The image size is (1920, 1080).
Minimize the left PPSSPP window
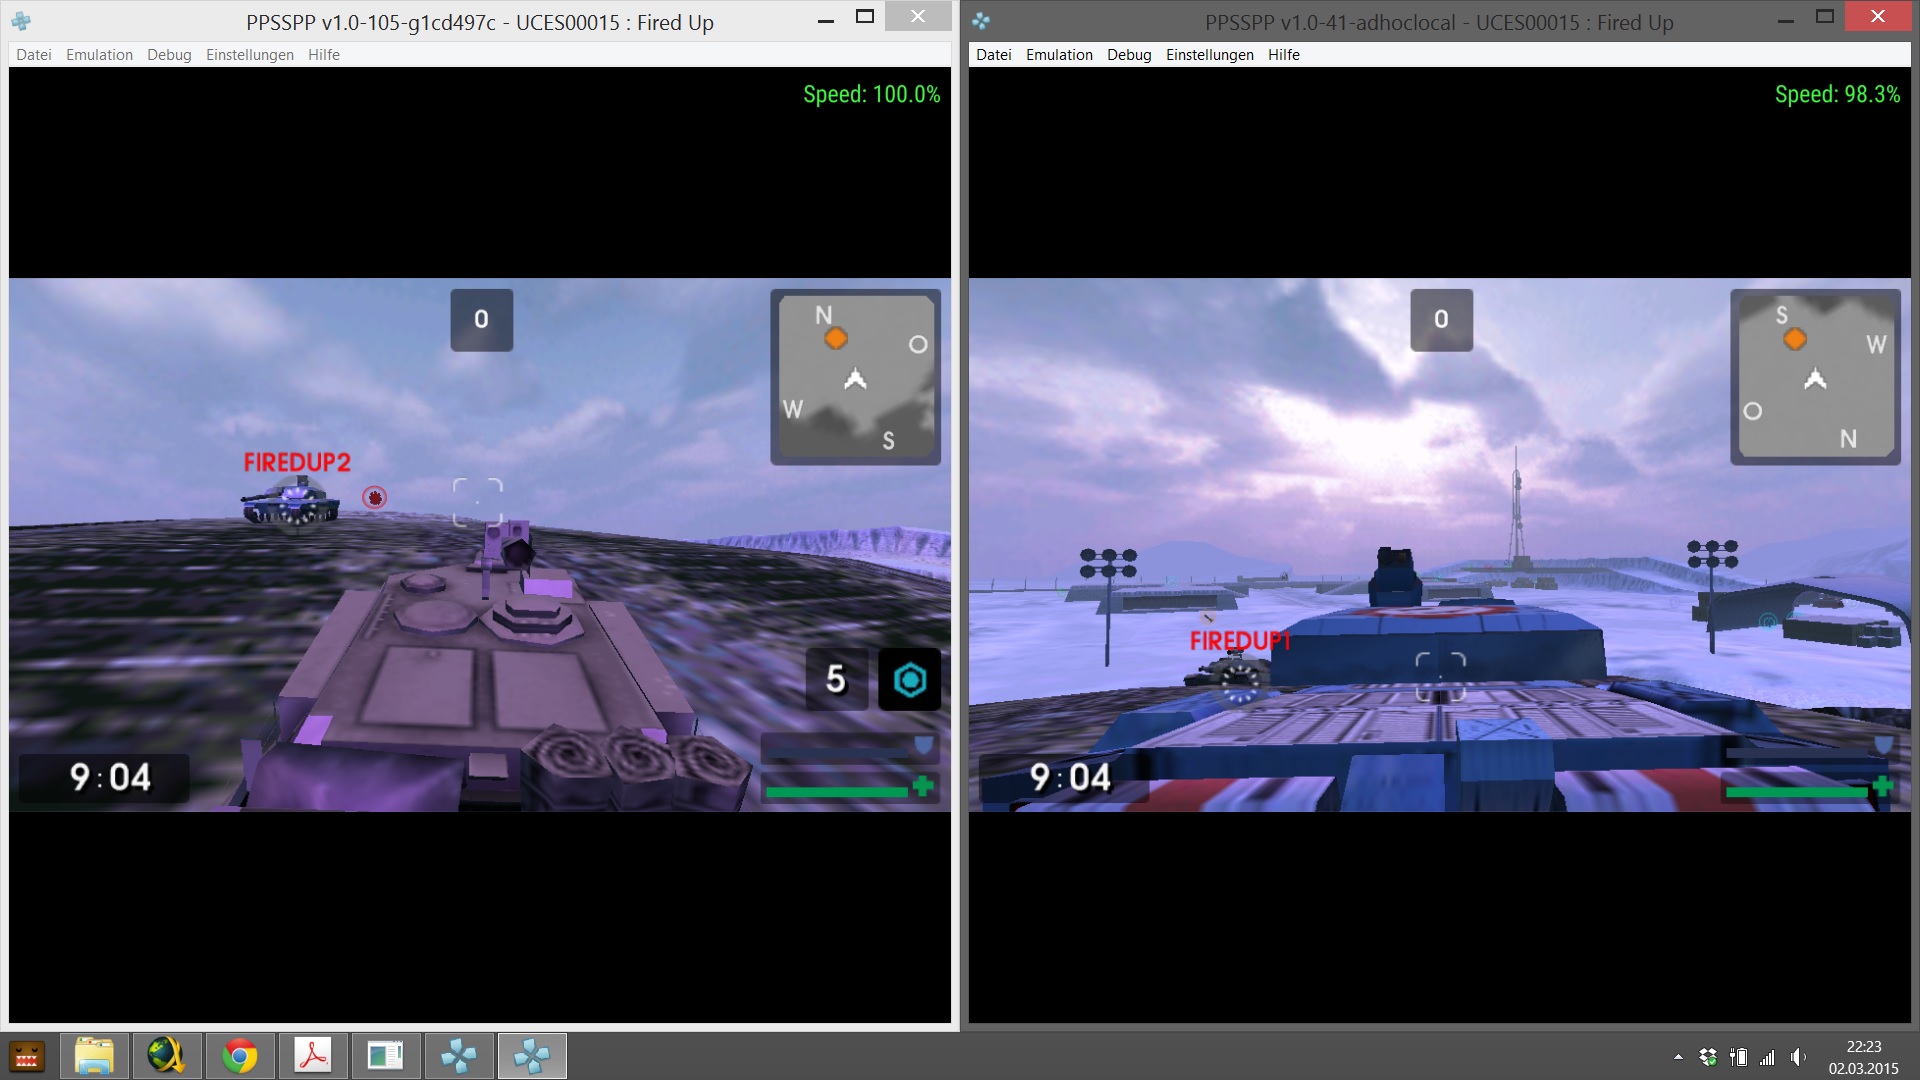point(826,20)
